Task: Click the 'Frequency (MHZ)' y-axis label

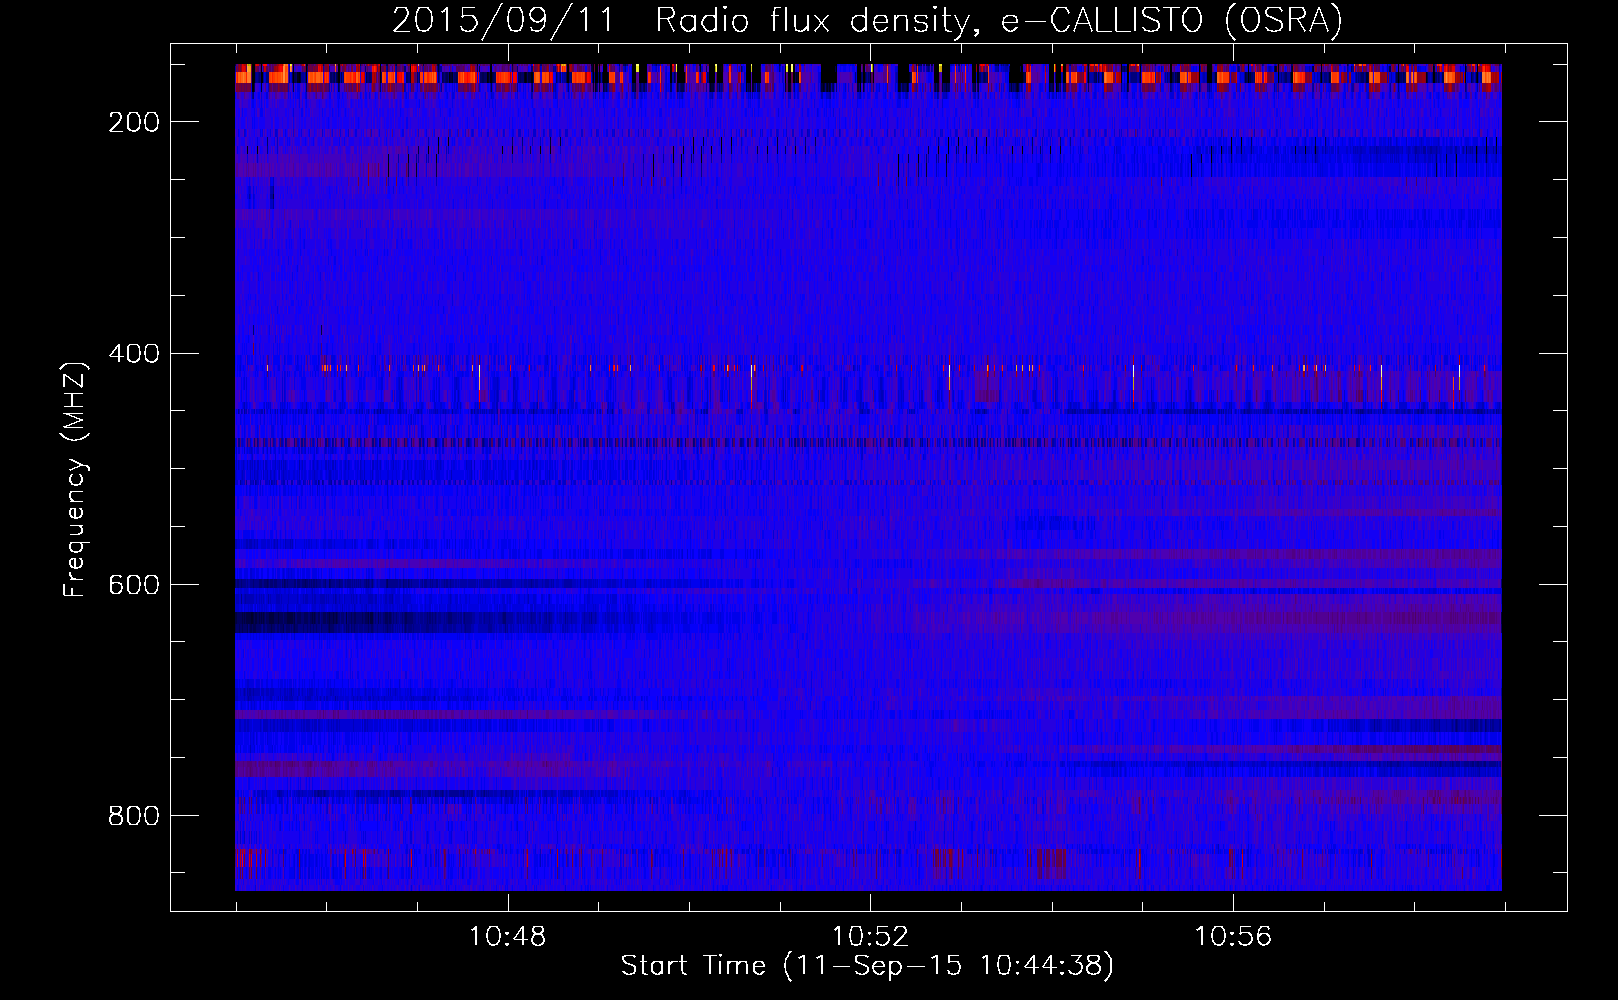Action: coord(75,479)
